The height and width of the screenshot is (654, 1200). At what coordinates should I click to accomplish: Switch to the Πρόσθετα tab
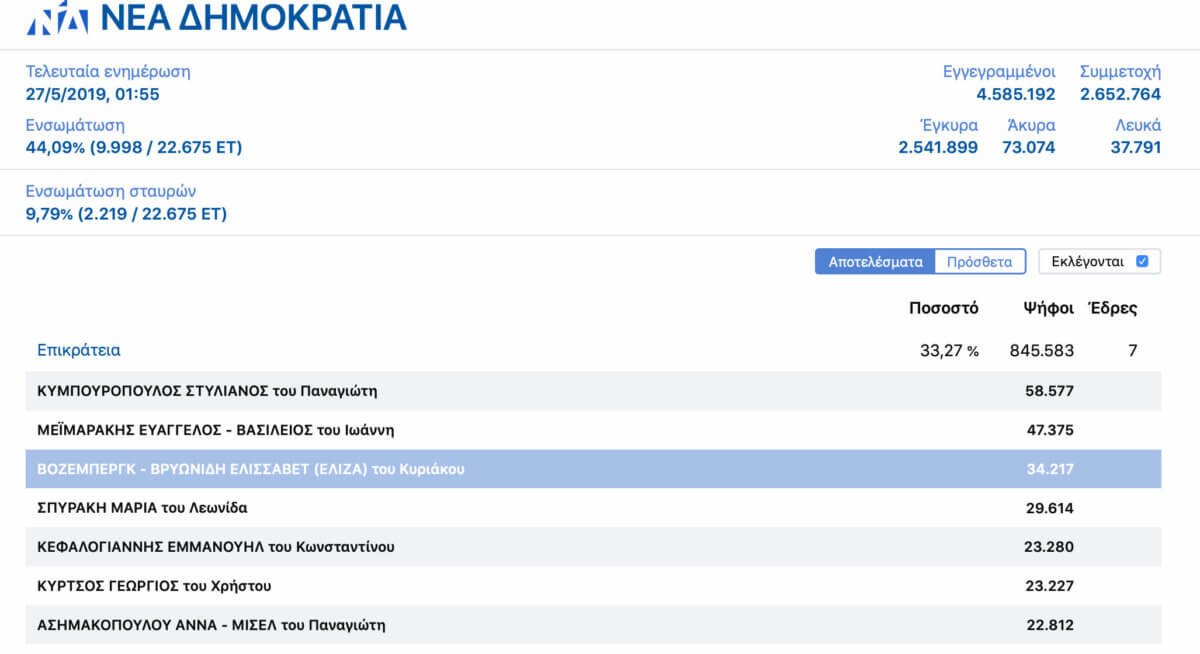click(x=980, y=262)
